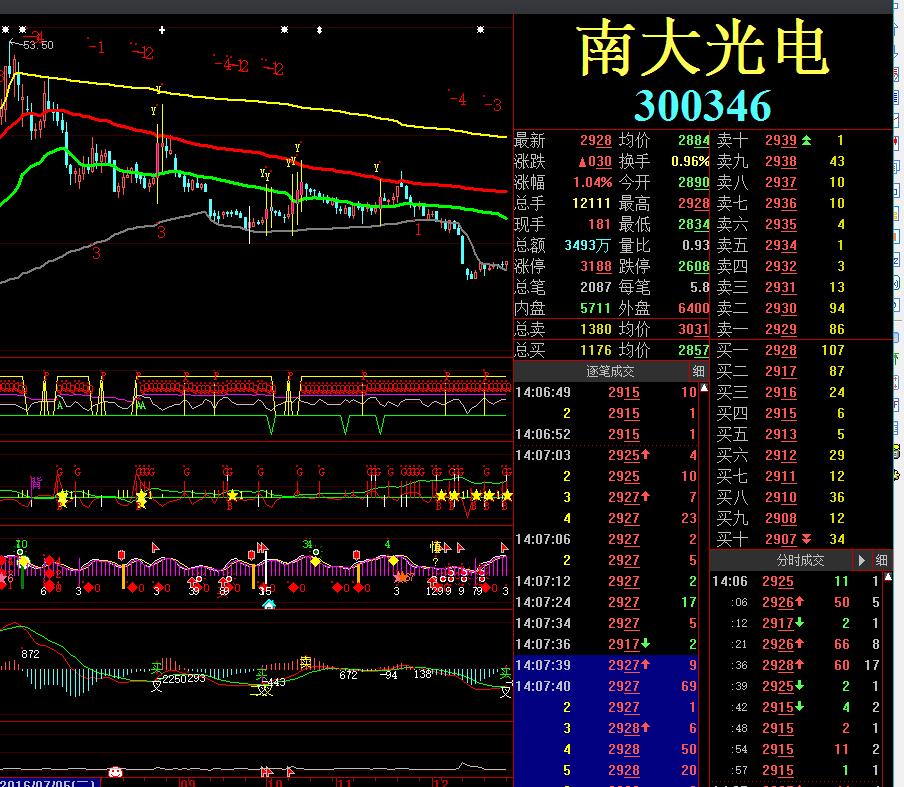Click the 内盘 value 5711
This screenshot has width=904, height=787.
[595, 308]
